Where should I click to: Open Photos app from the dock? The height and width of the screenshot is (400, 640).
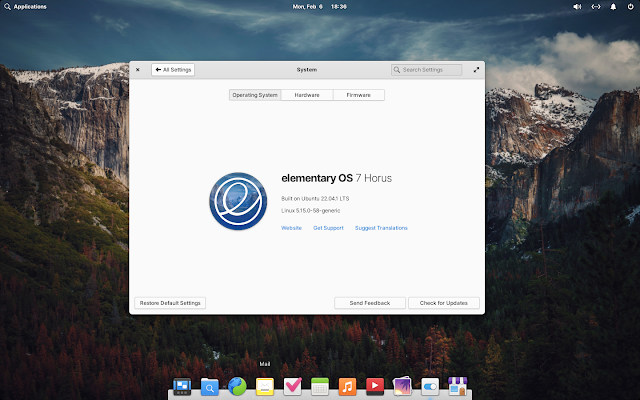click(402, 386)
